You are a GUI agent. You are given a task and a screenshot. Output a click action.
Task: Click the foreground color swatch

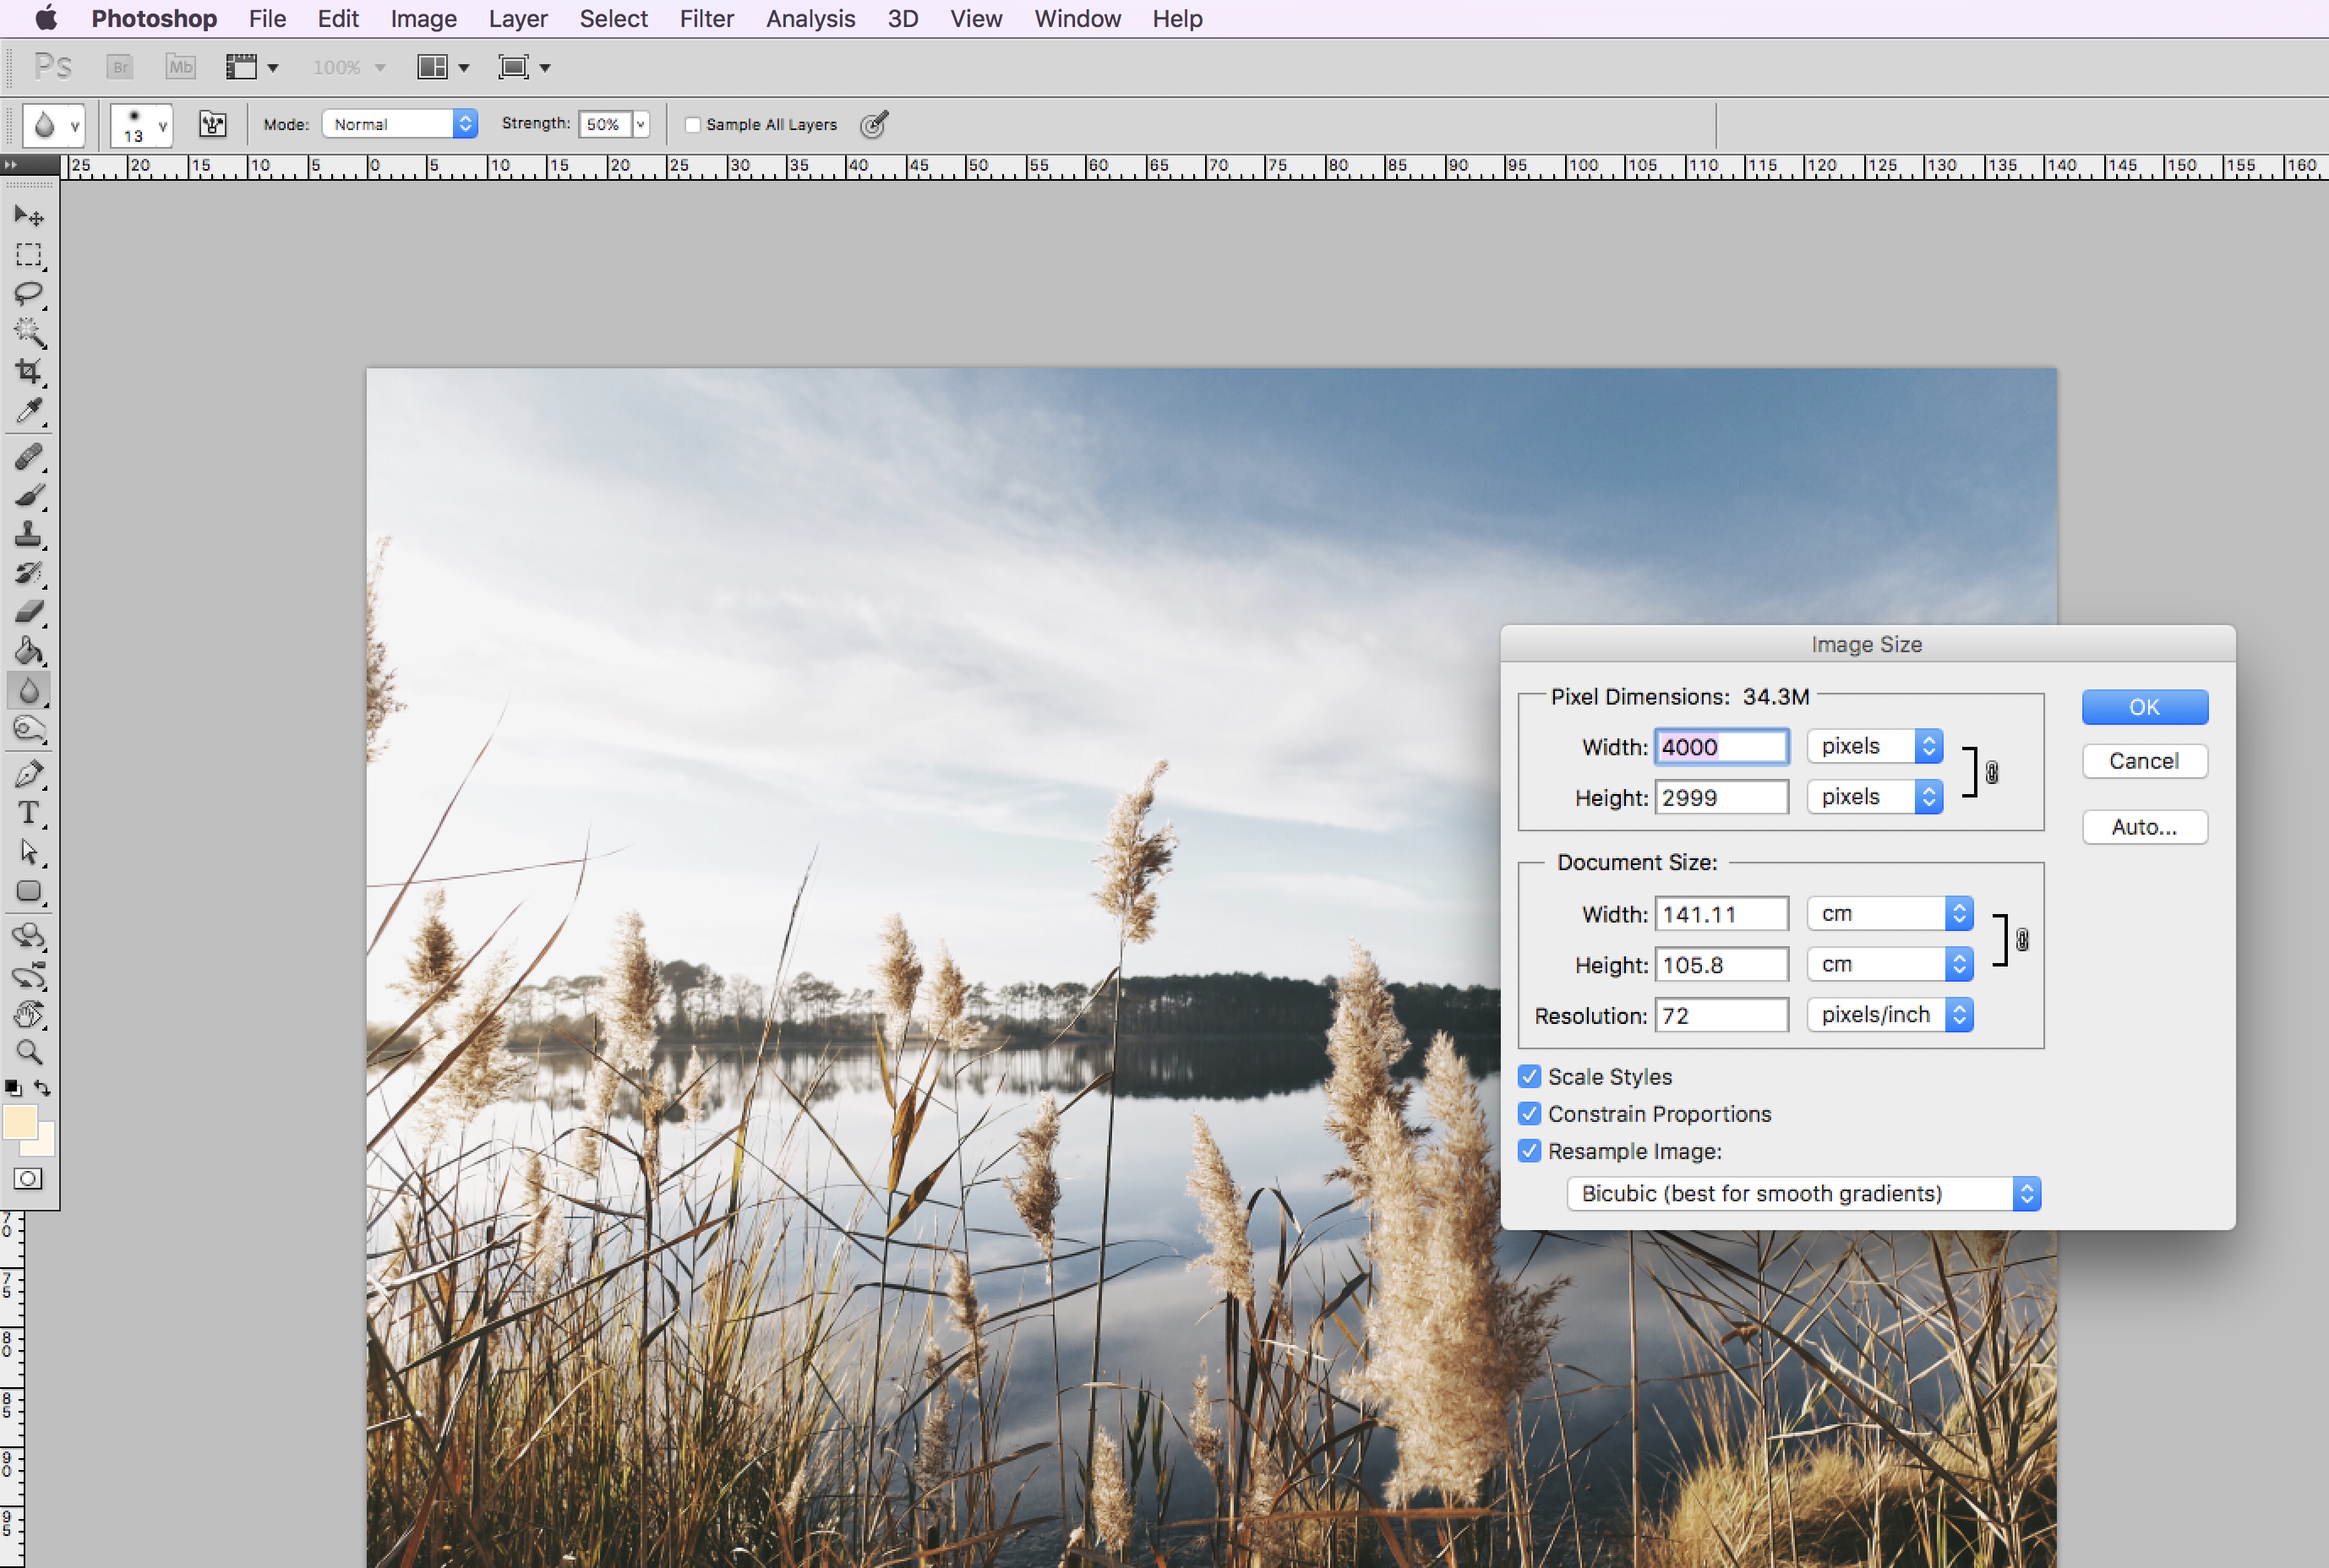20,1122
